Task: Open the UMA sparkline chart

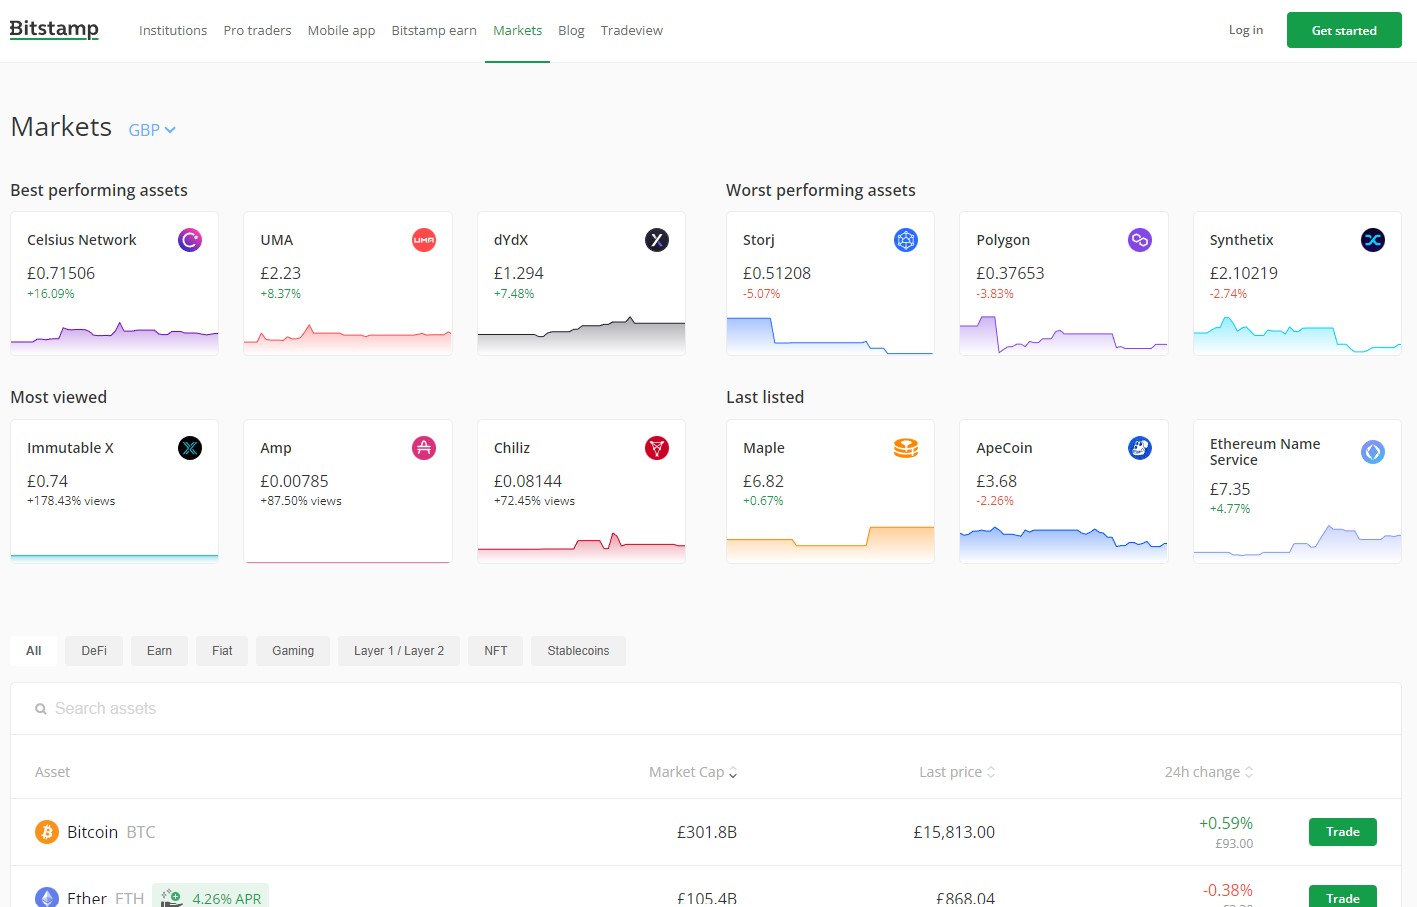Action: coord(348,338)
